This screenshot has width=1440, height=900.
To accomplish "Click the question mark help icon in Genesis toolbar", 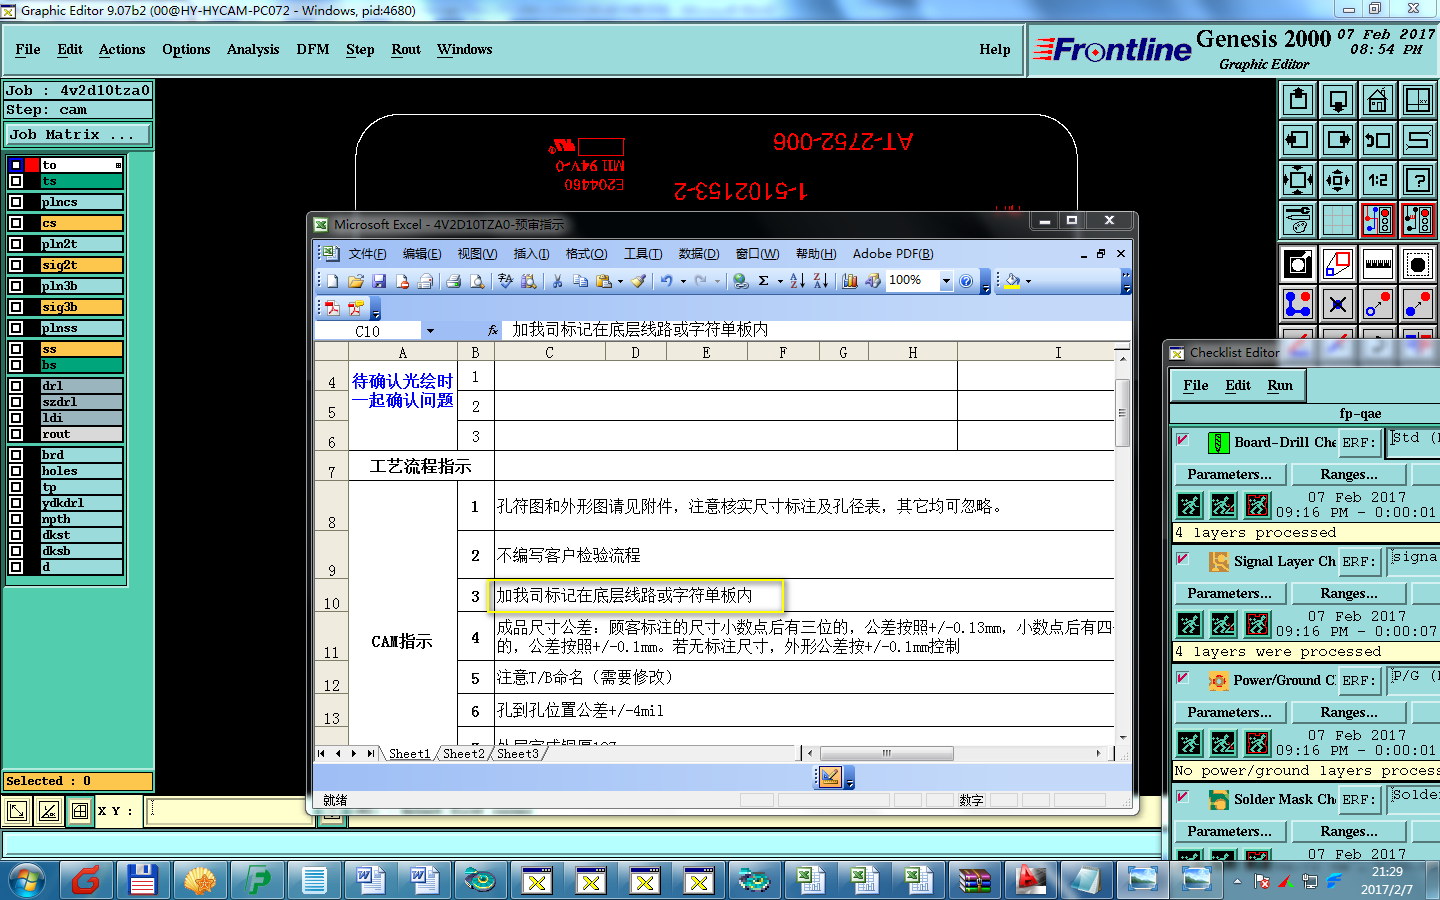I will click(1418, 180).
